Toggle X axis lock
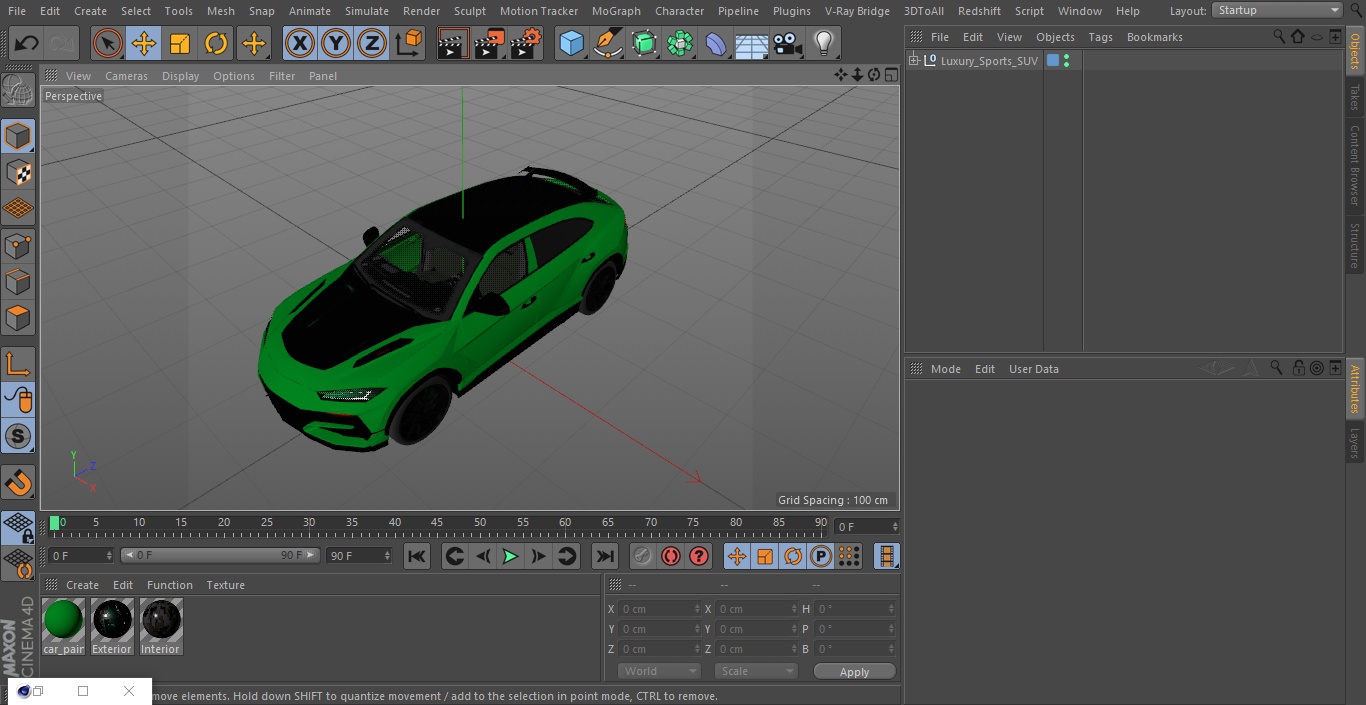 tap(300, 44)
